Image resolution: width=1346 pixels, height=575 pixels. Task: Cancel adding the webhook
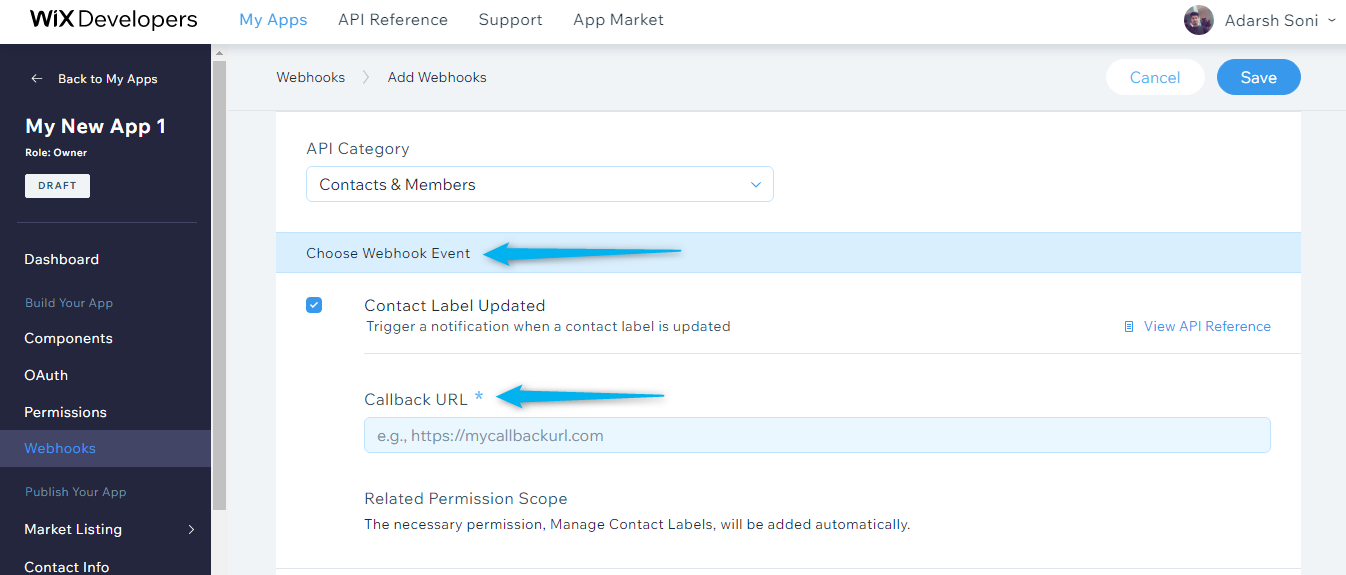1155,77
